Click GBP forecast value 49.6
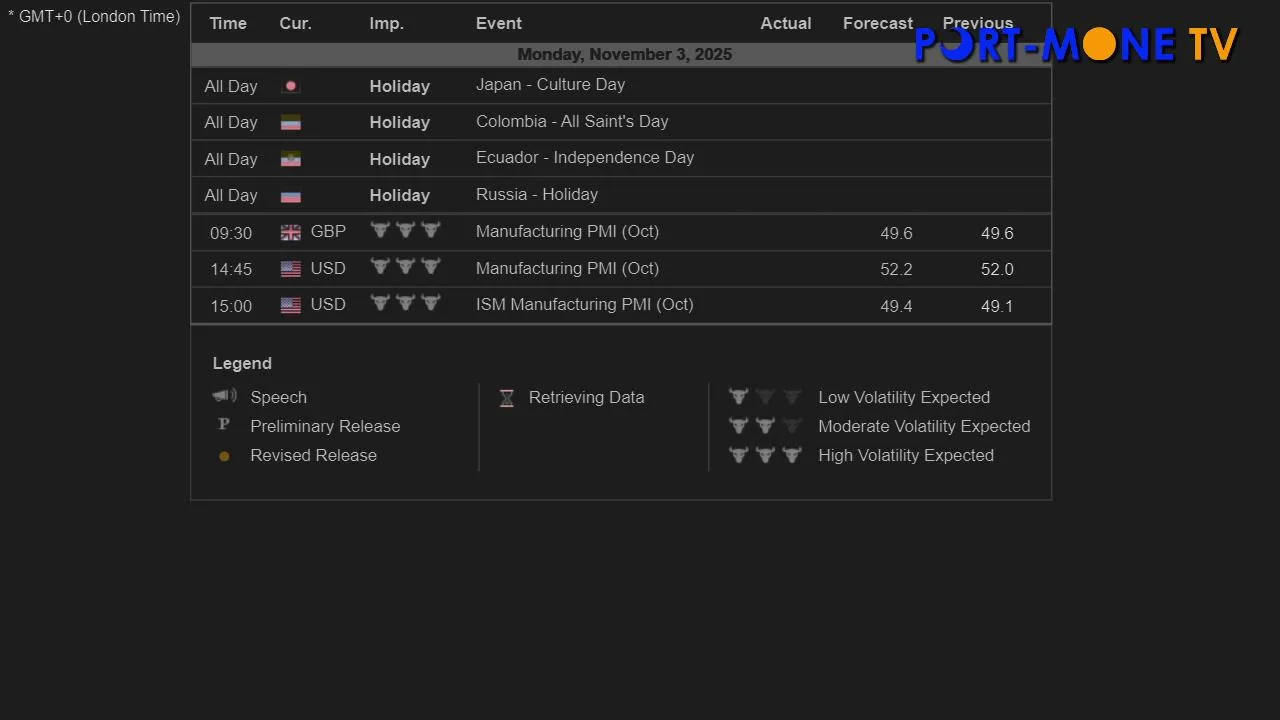Screen dimensions: 1280x720 pyautogui.click(x=896, y=233)
